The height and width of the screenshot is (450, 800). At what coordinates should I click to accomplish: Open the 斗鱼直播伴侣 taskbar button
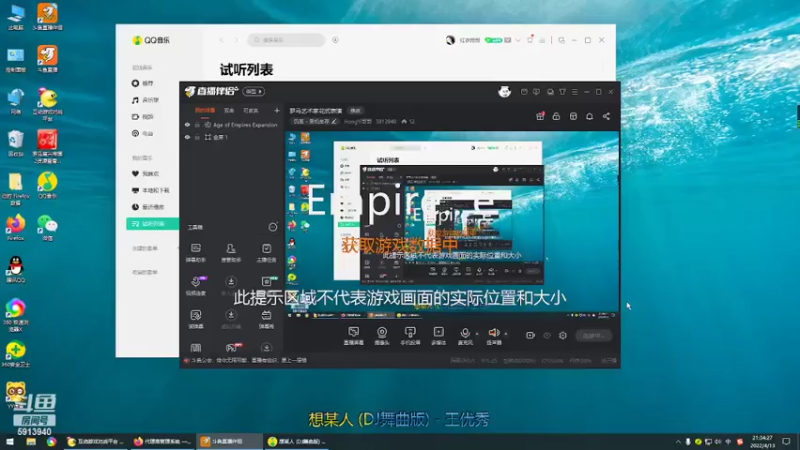(229, 442)
